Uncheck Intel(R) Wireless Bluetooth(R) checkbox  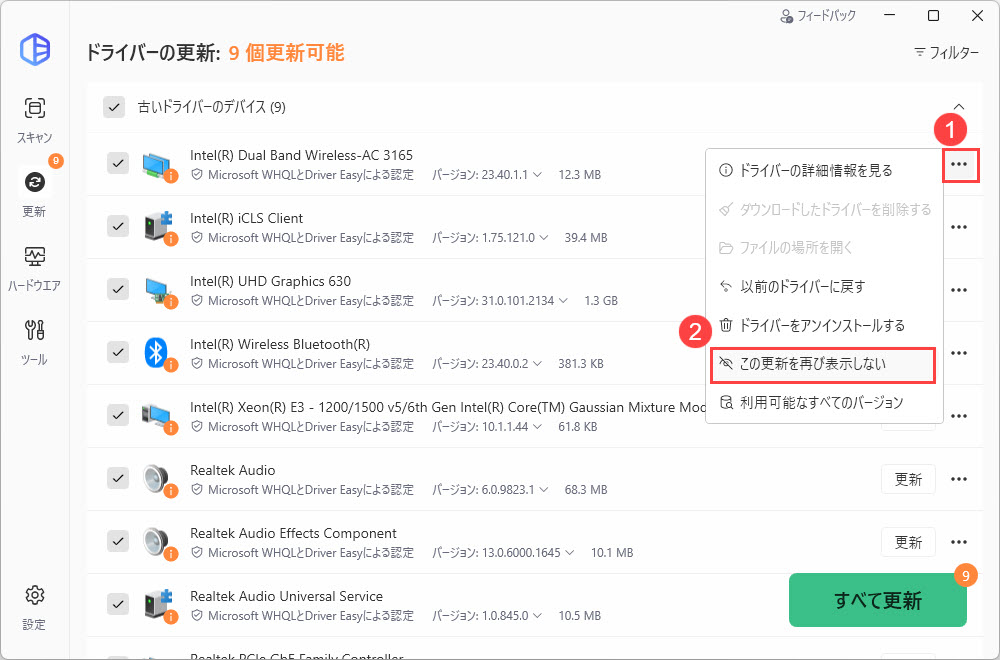(118, 353)
